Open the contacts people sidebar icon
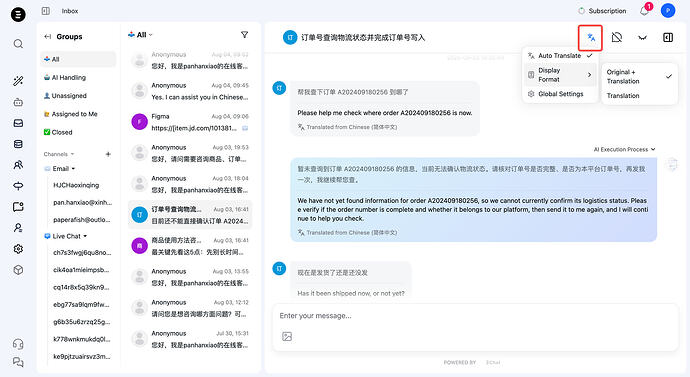690x377 pixels. (x=18, y=165)
